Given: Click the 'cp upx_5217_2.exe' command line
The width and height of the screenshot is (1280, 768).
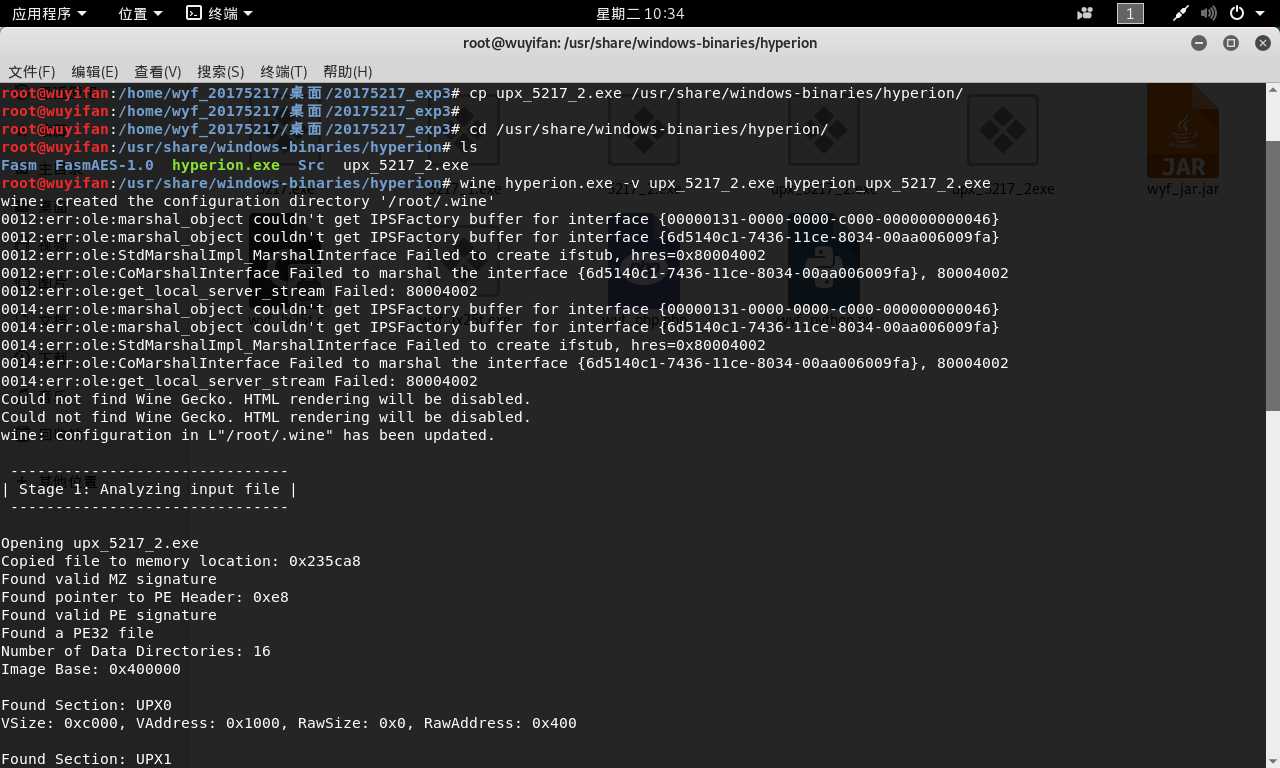Looking at the screenshot, I should [x=716, y=93].
